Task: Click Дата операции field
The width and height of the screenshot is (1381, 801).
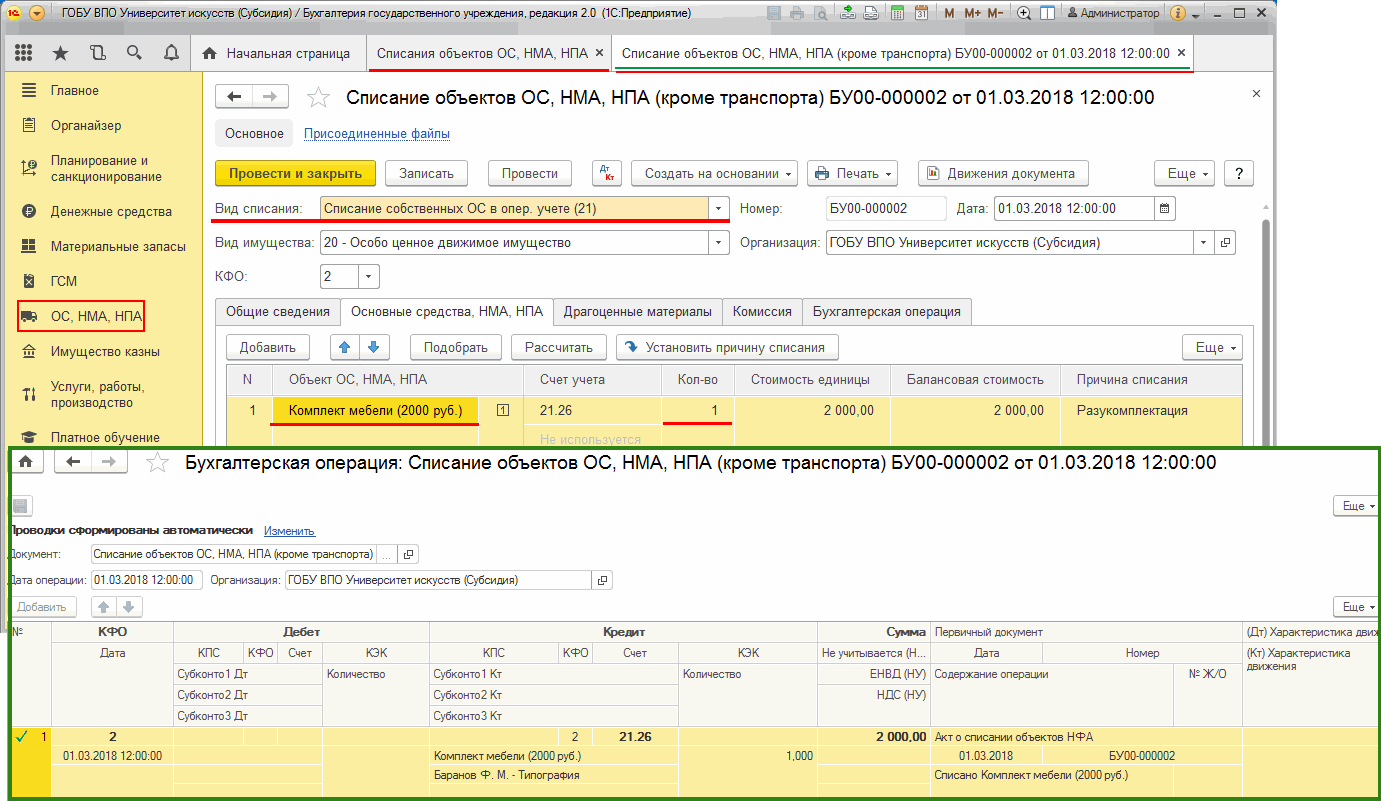Action: tap(148, 580)
